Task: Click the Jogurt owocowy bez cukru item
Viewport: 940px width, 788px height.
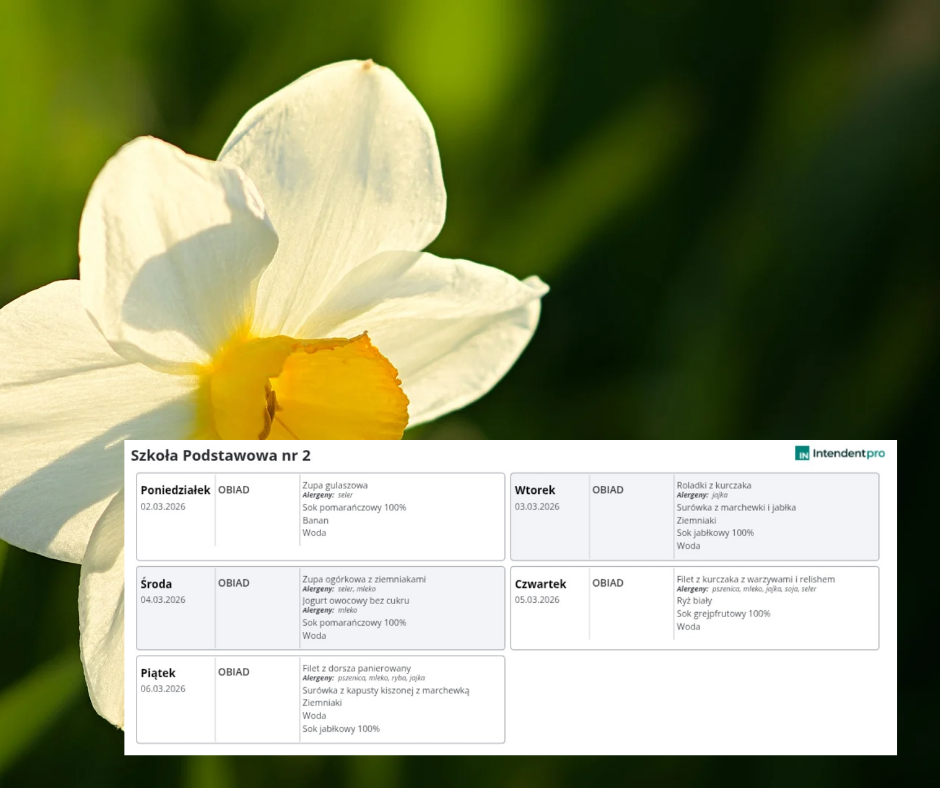Action: click(356, 601)
